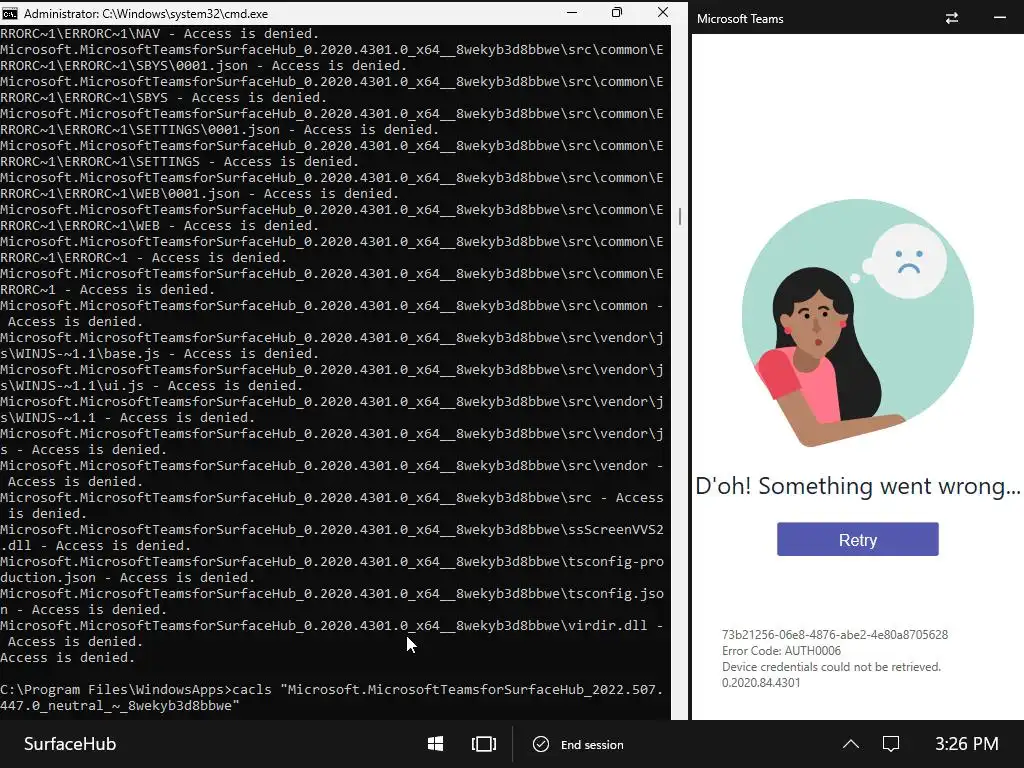1024x768 pixels.
Task: Click the standalone 'Access is denied.' line
Action: pyautogui.click(x=67, y=658)
